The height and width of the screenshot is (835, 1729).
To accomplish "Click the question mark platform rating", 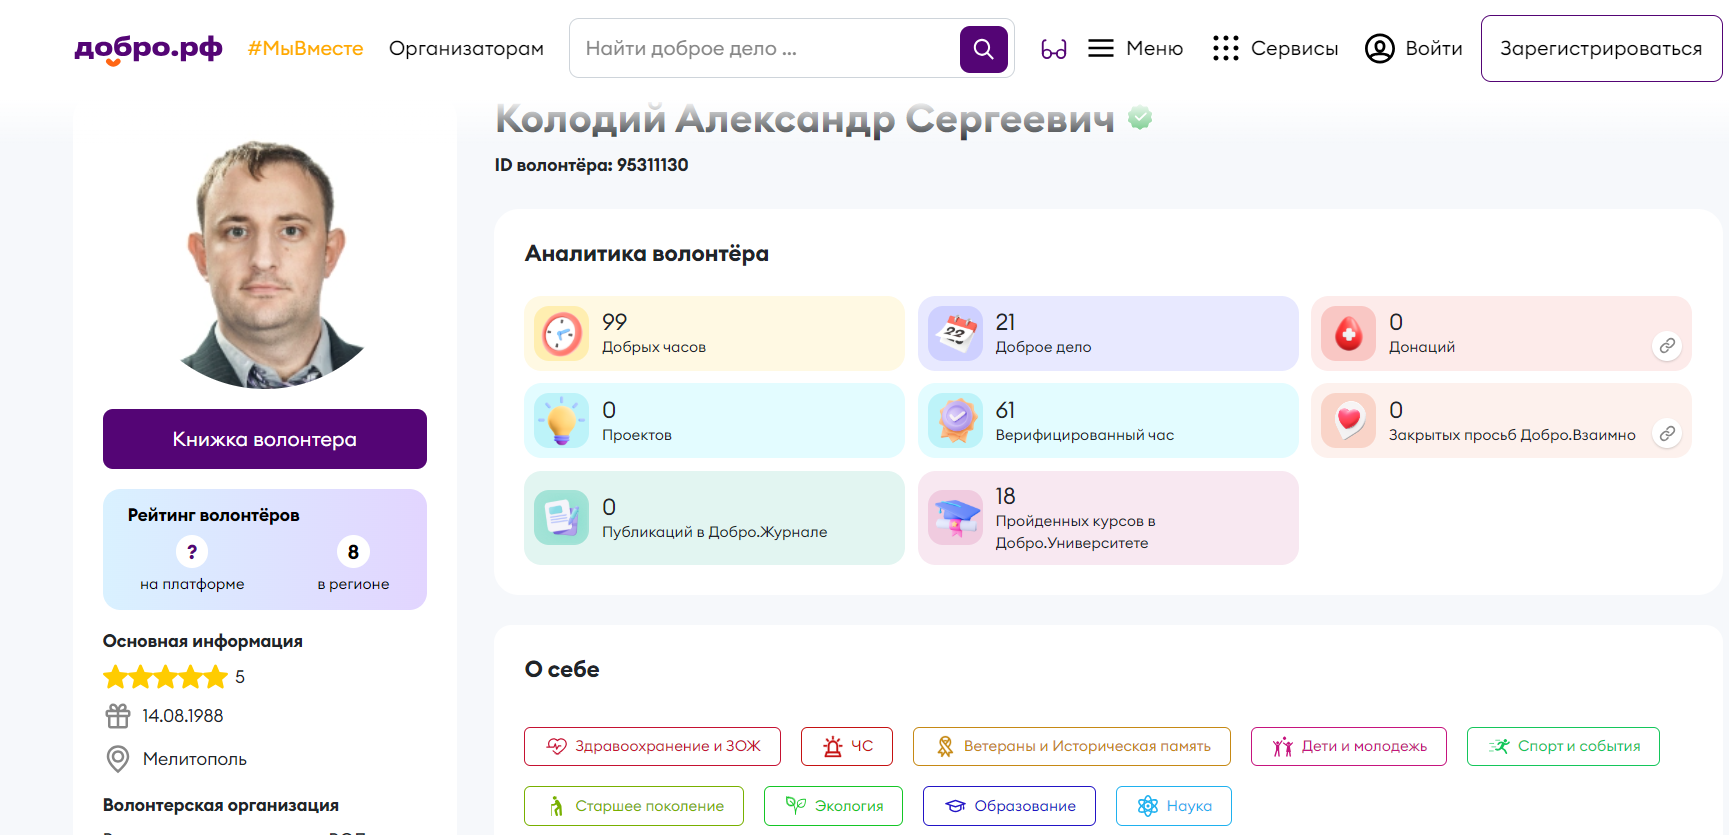I will pyautogui.click(x=192, y=552).
